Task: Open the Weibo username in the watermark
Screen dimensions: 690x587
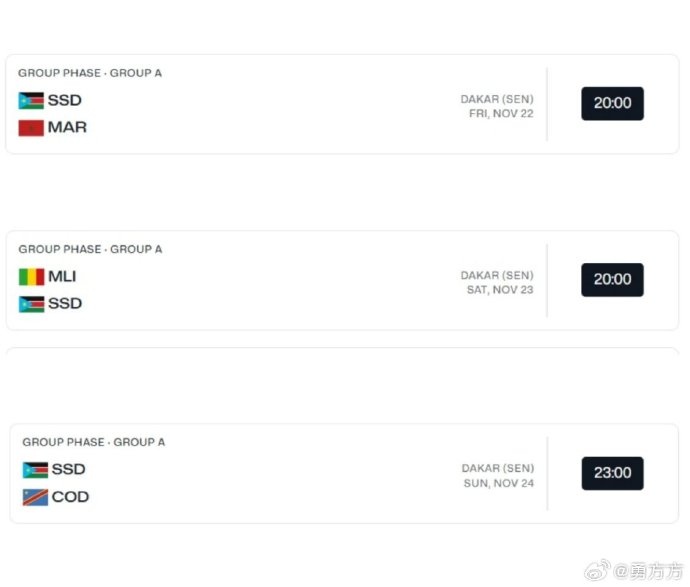Action: click(x=647, y=572)
